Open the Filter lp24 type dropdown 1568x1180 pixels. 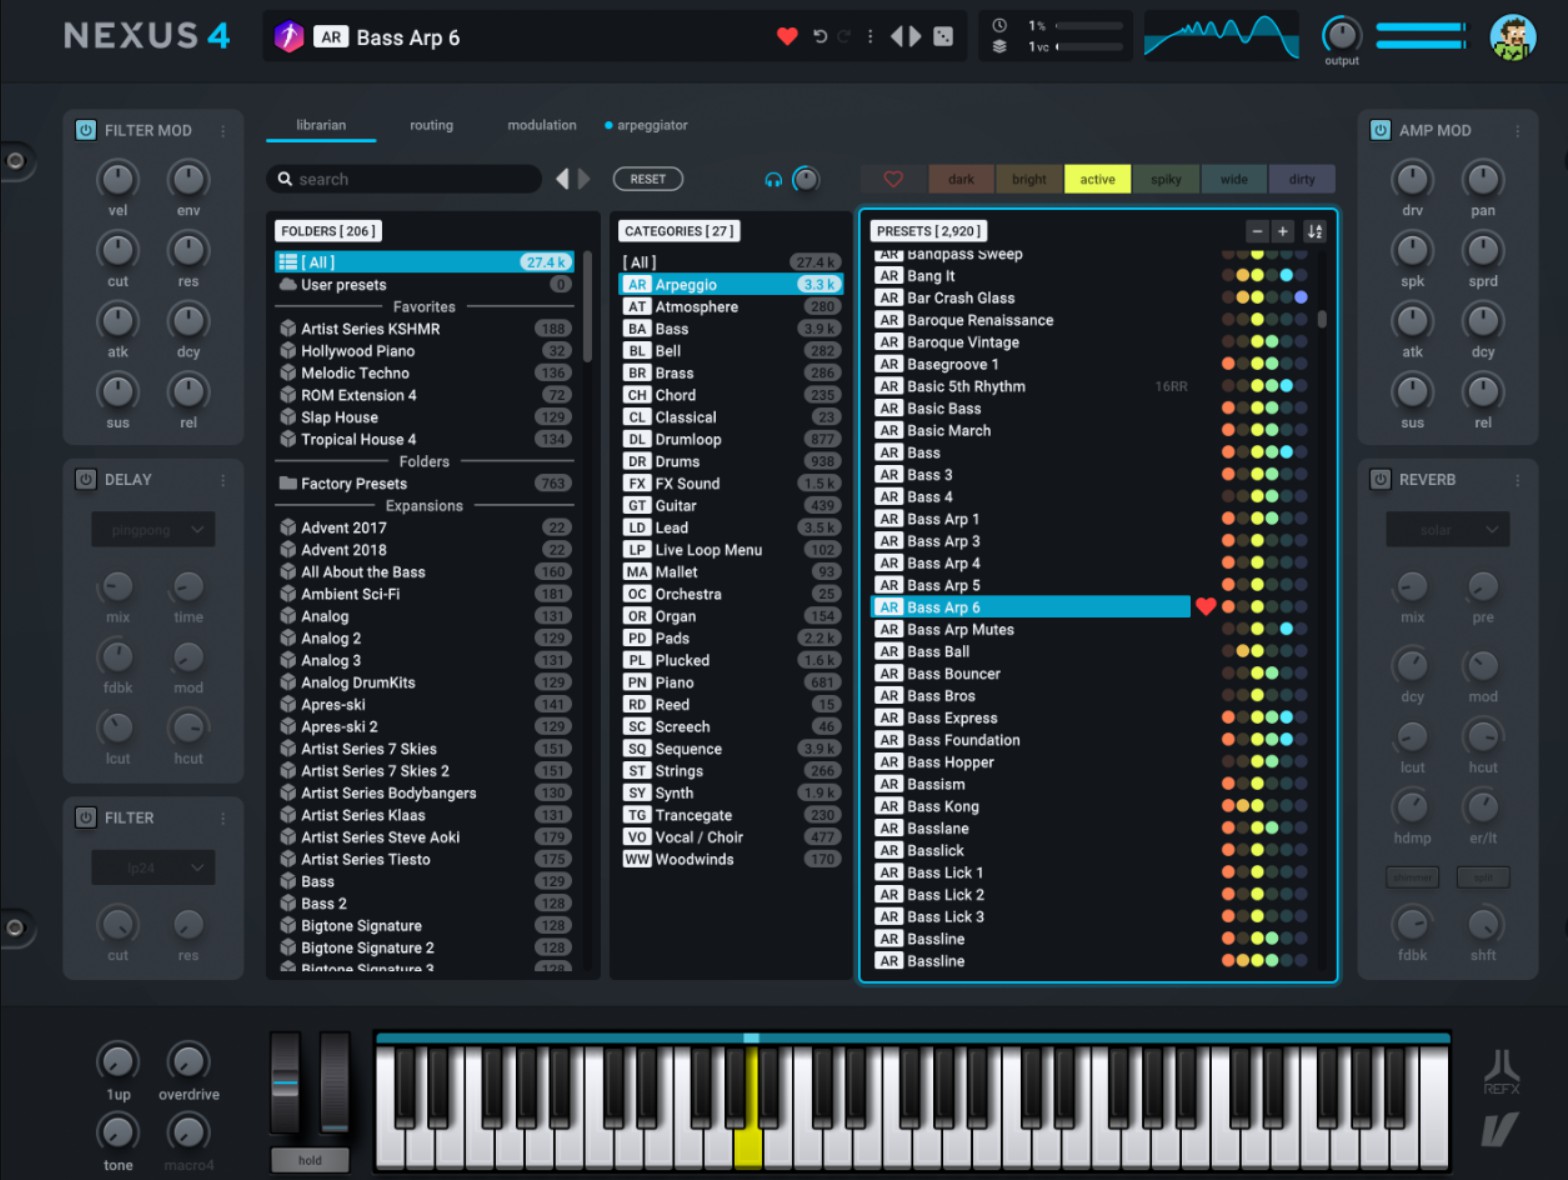tap(153, 868)
